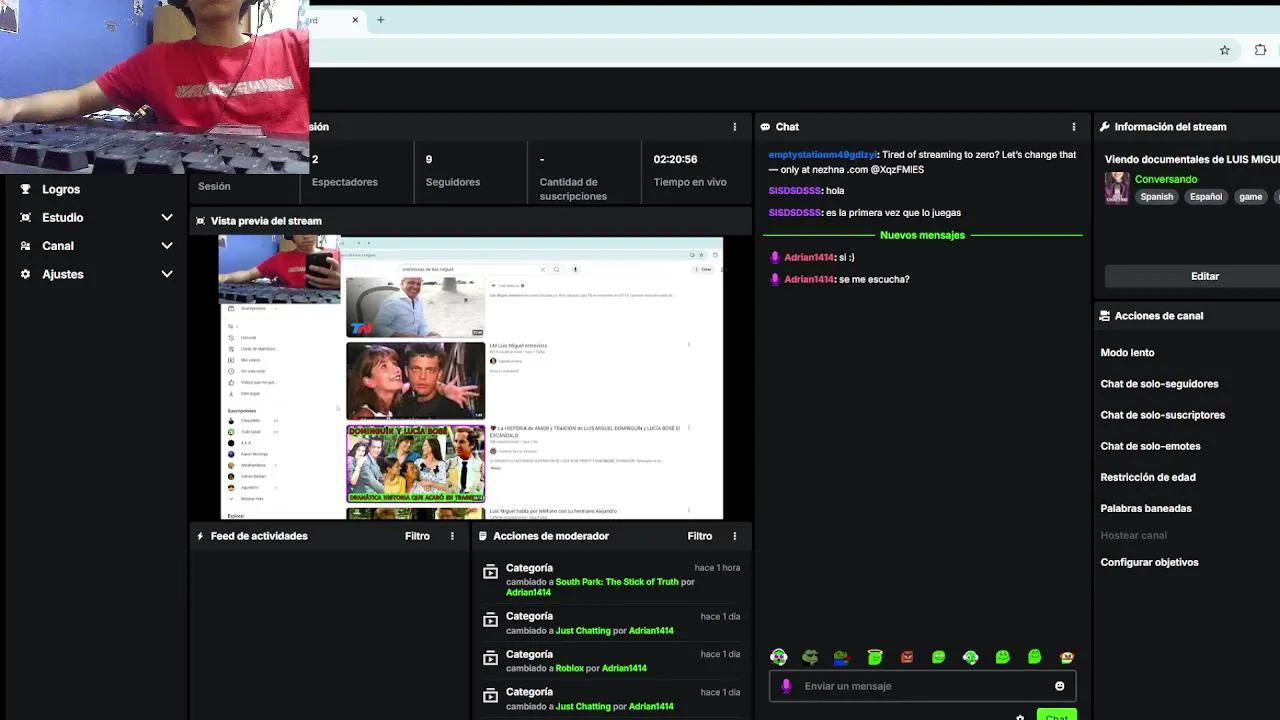
Task: Click the Conversando category link
Action: (1166, 179)
